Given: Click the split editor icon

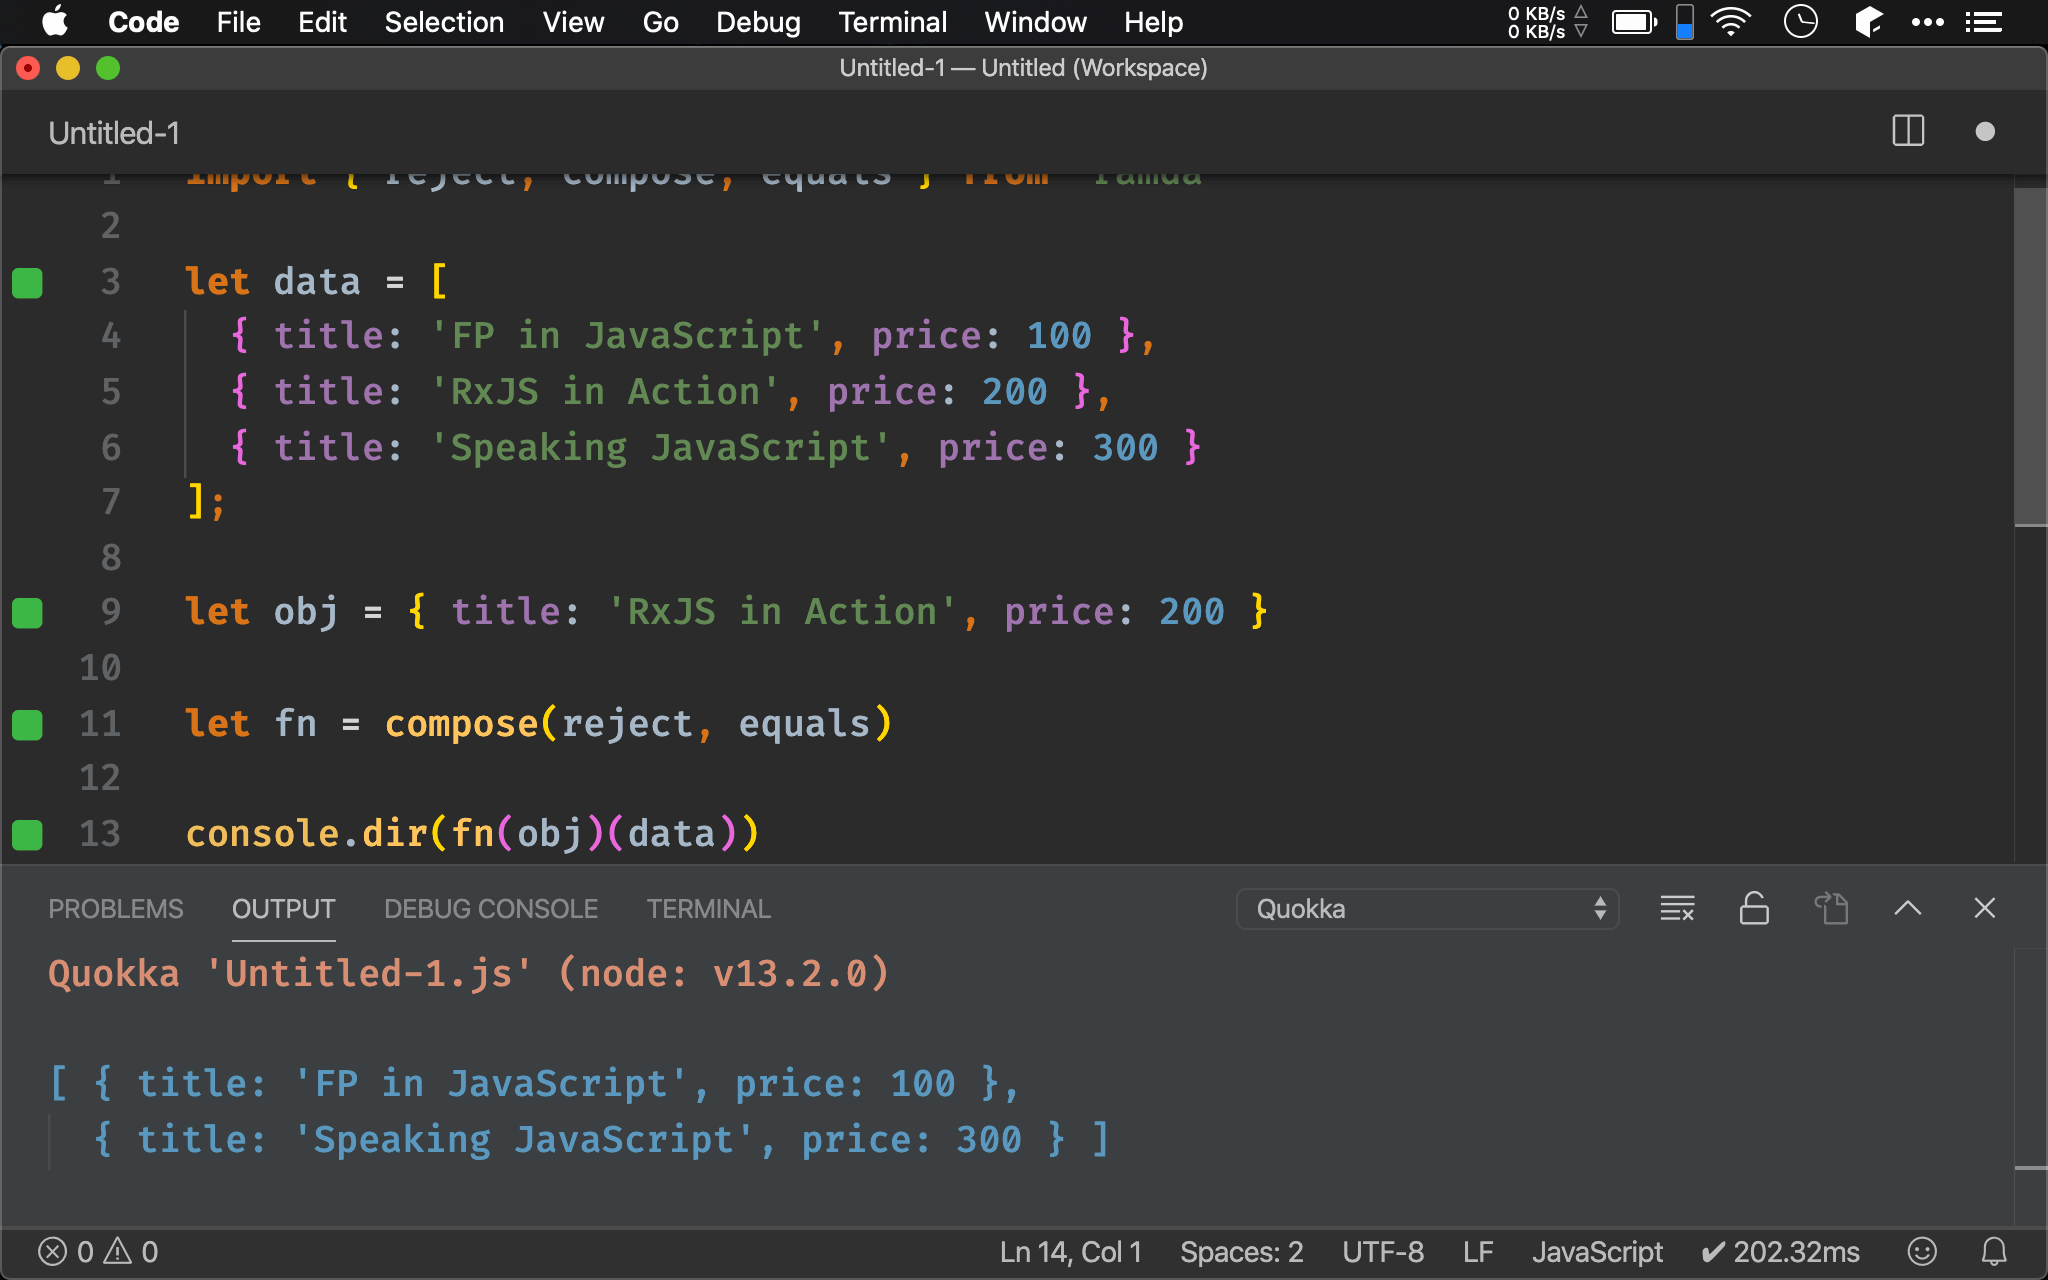Looking at the screenshot, I should (1908, 133).
